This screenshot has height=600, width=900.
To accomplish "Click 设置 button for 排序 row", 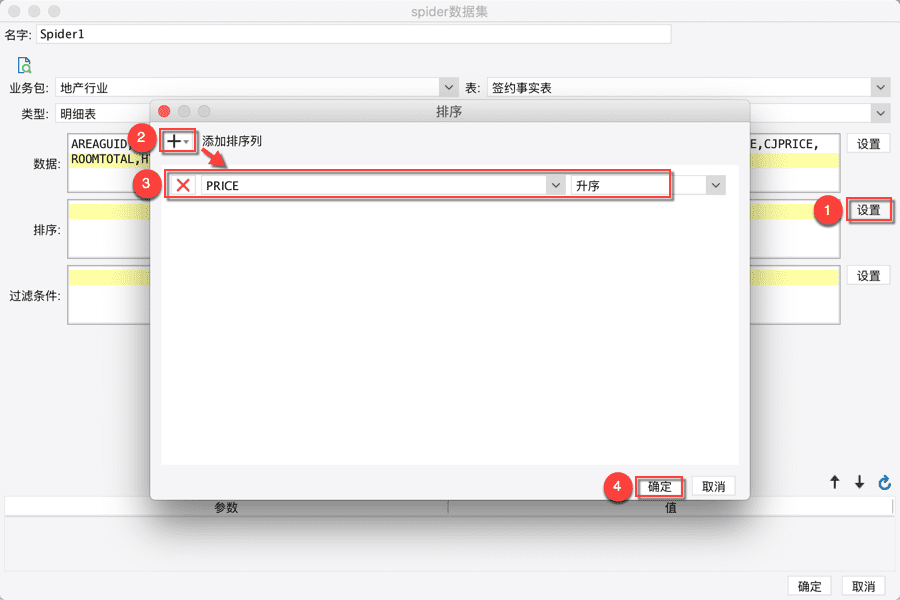I will pos(868,210).
